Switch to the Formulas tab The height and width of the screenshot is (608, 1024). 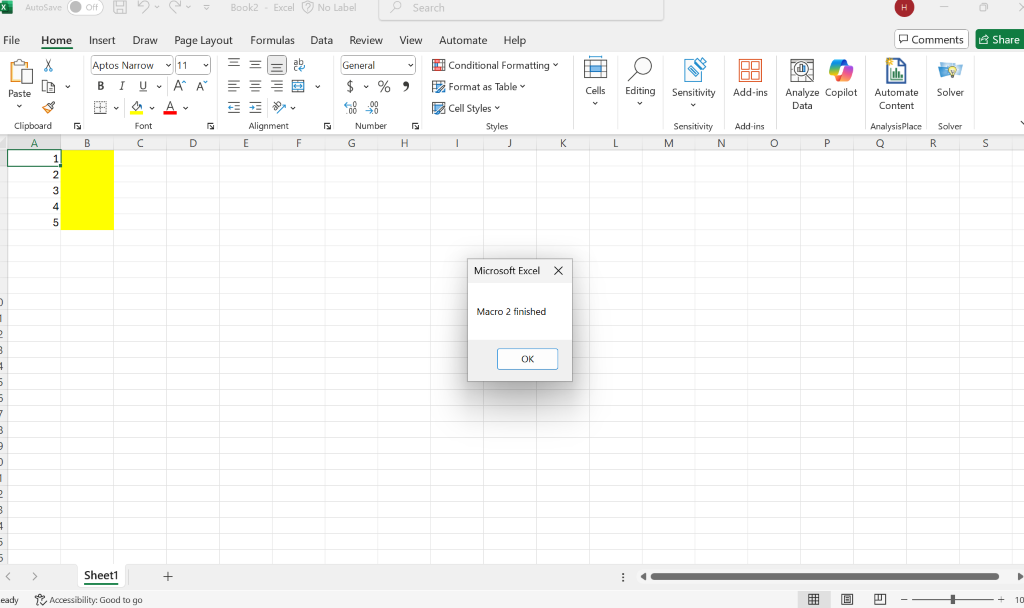pos(272,40)
